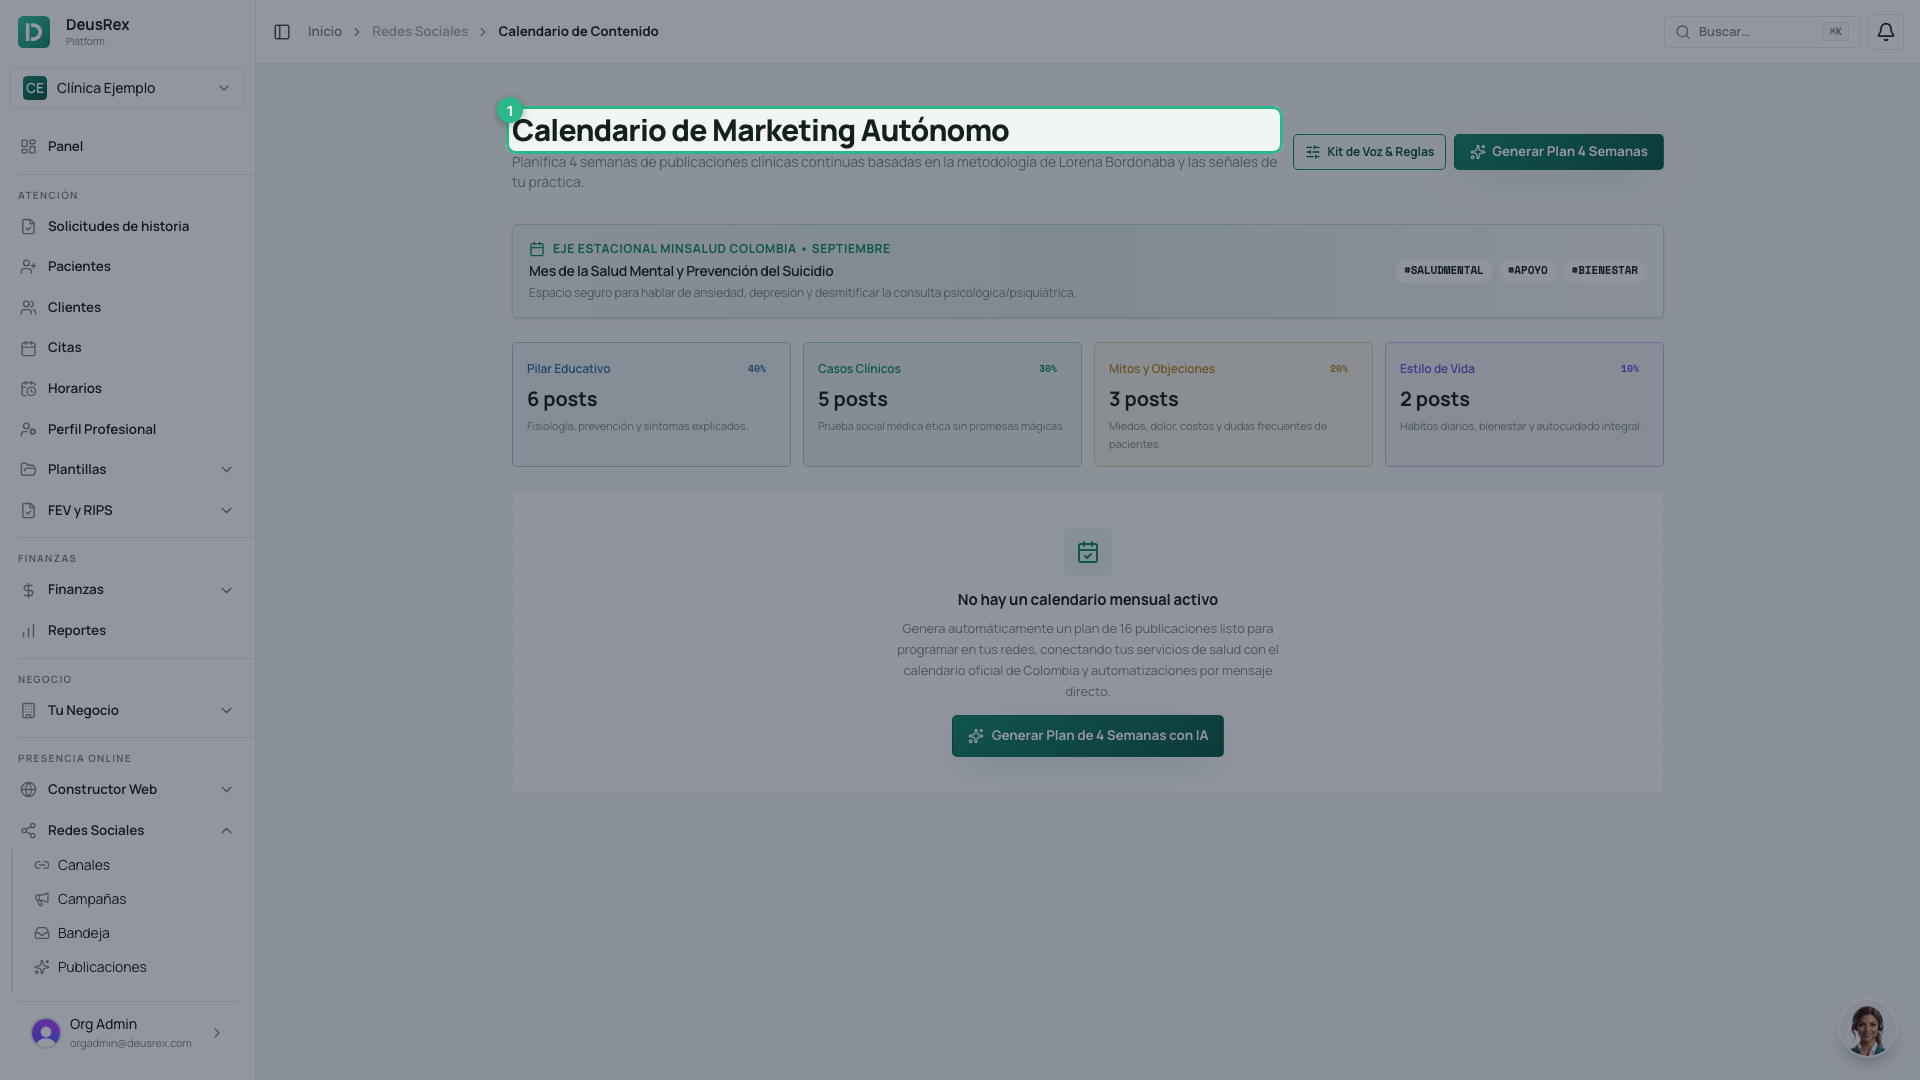Open Clientes in the sidebar
This screenshot has width=1920, height=1080.
(127, 308)
